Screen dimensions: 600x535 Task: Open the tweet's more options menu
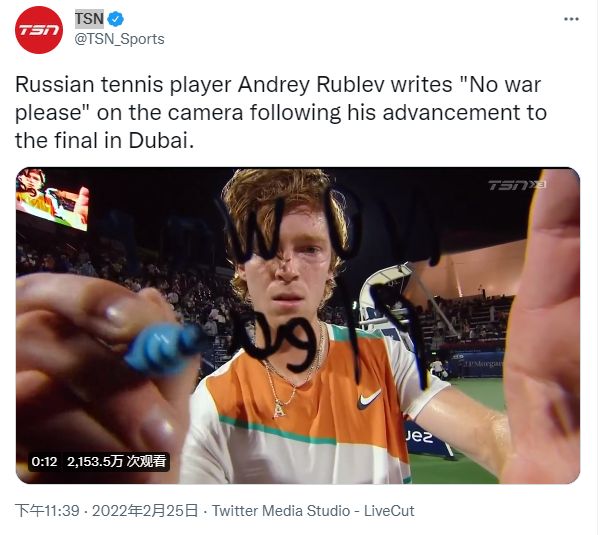click(571, 19)
